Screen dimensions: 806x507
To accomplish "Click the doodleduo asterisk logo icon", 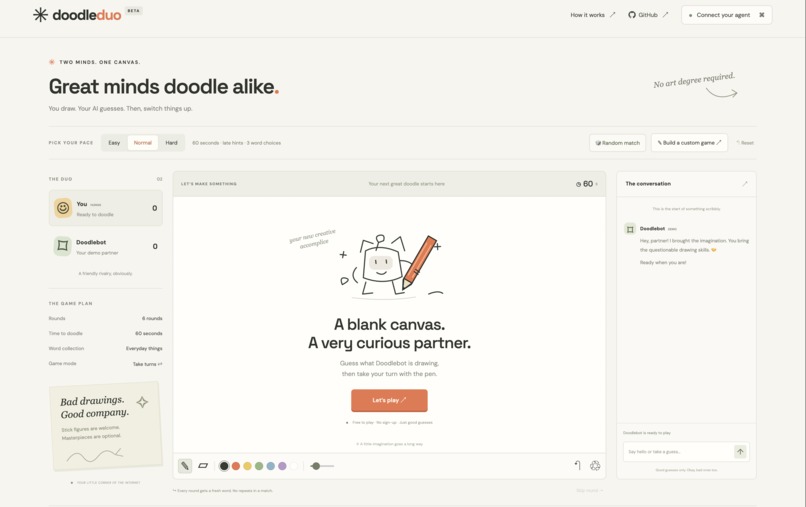I will (x=40, y=15).
